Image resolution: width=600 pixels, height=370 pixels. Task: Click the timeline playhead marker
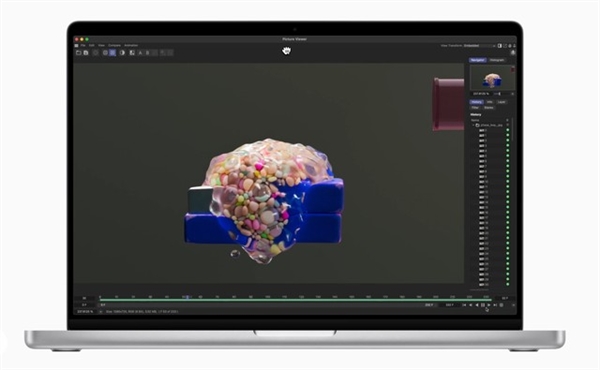[187, 297]
